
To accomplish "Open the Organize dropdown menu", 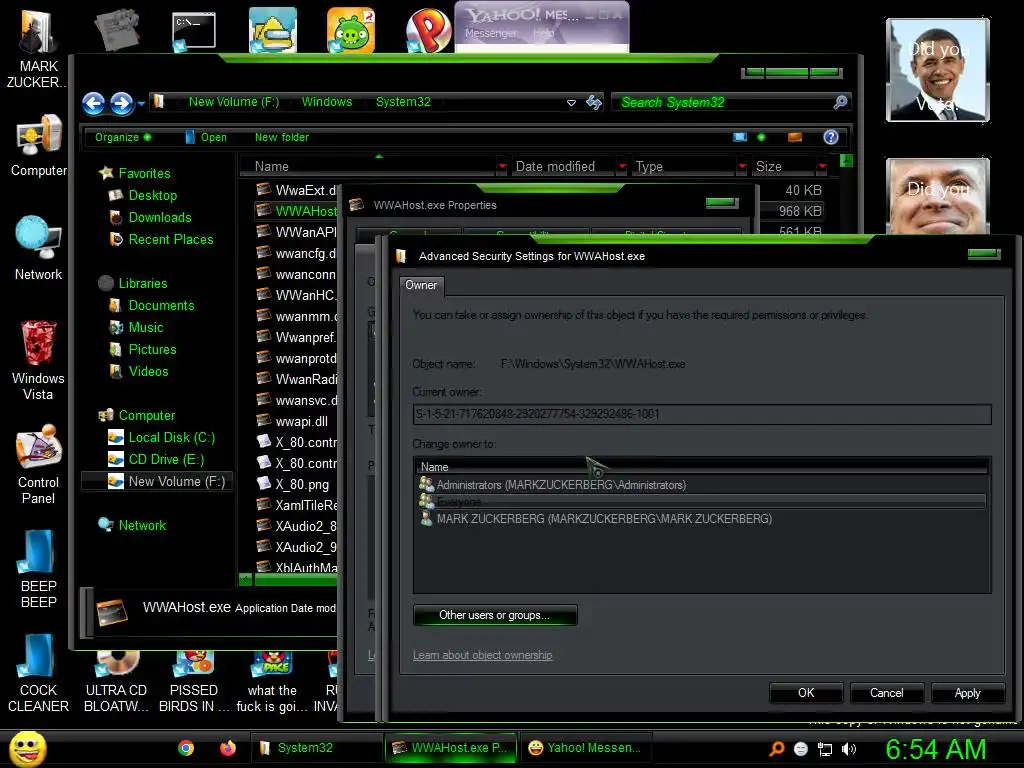I will tap(123, 137).
